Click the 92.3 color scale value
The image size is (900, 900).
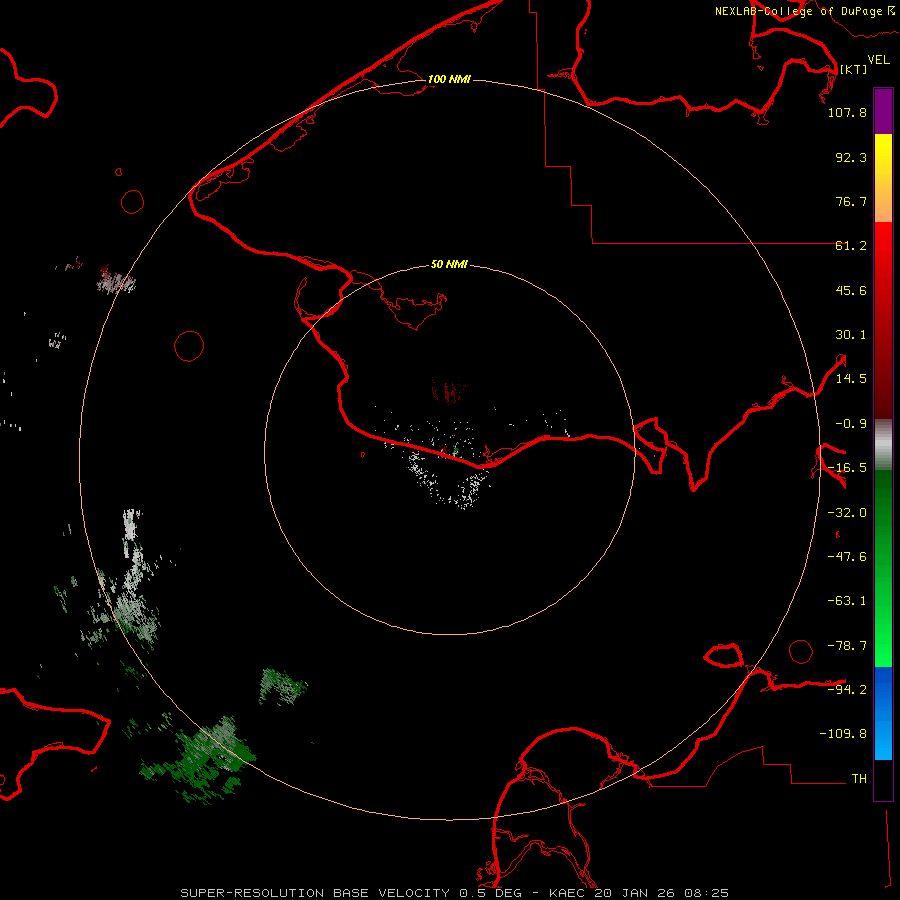(851, 157)
